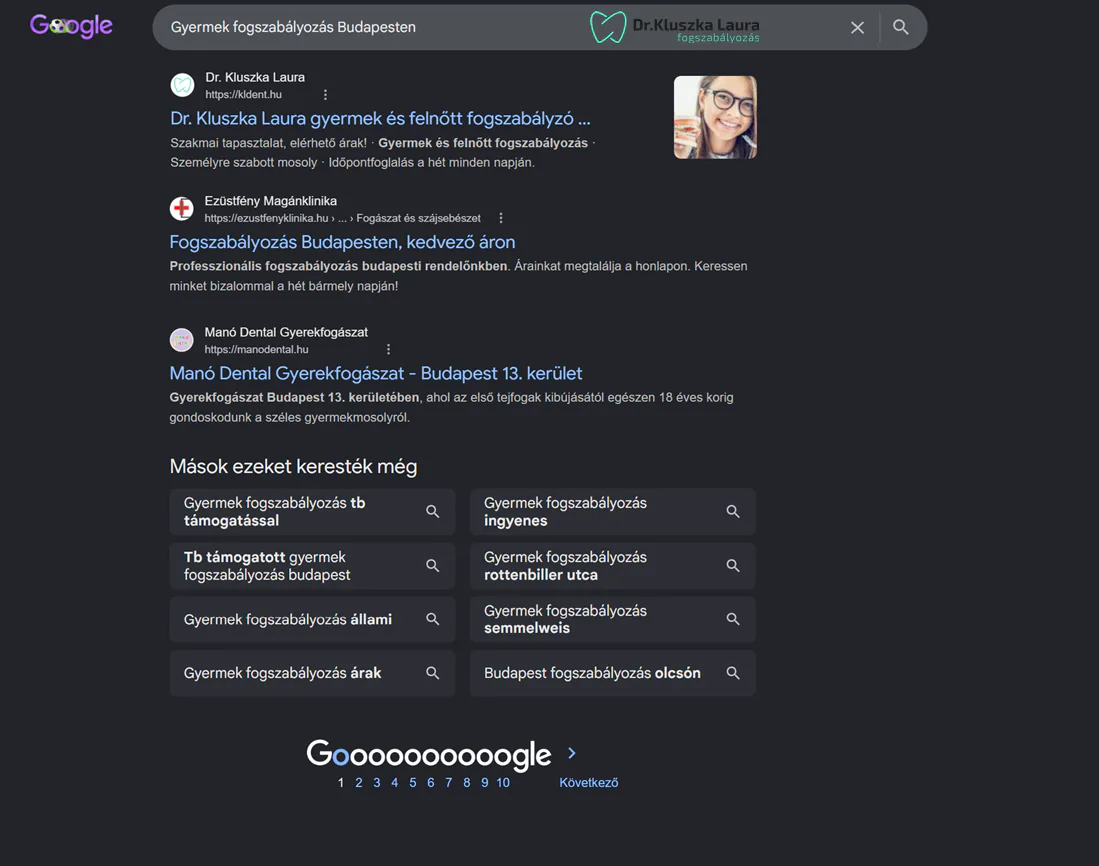Viewport: 1099px width, 866px height.
Task: Go to results page 3
Action: pyautogui.click(x=376, y=783)
